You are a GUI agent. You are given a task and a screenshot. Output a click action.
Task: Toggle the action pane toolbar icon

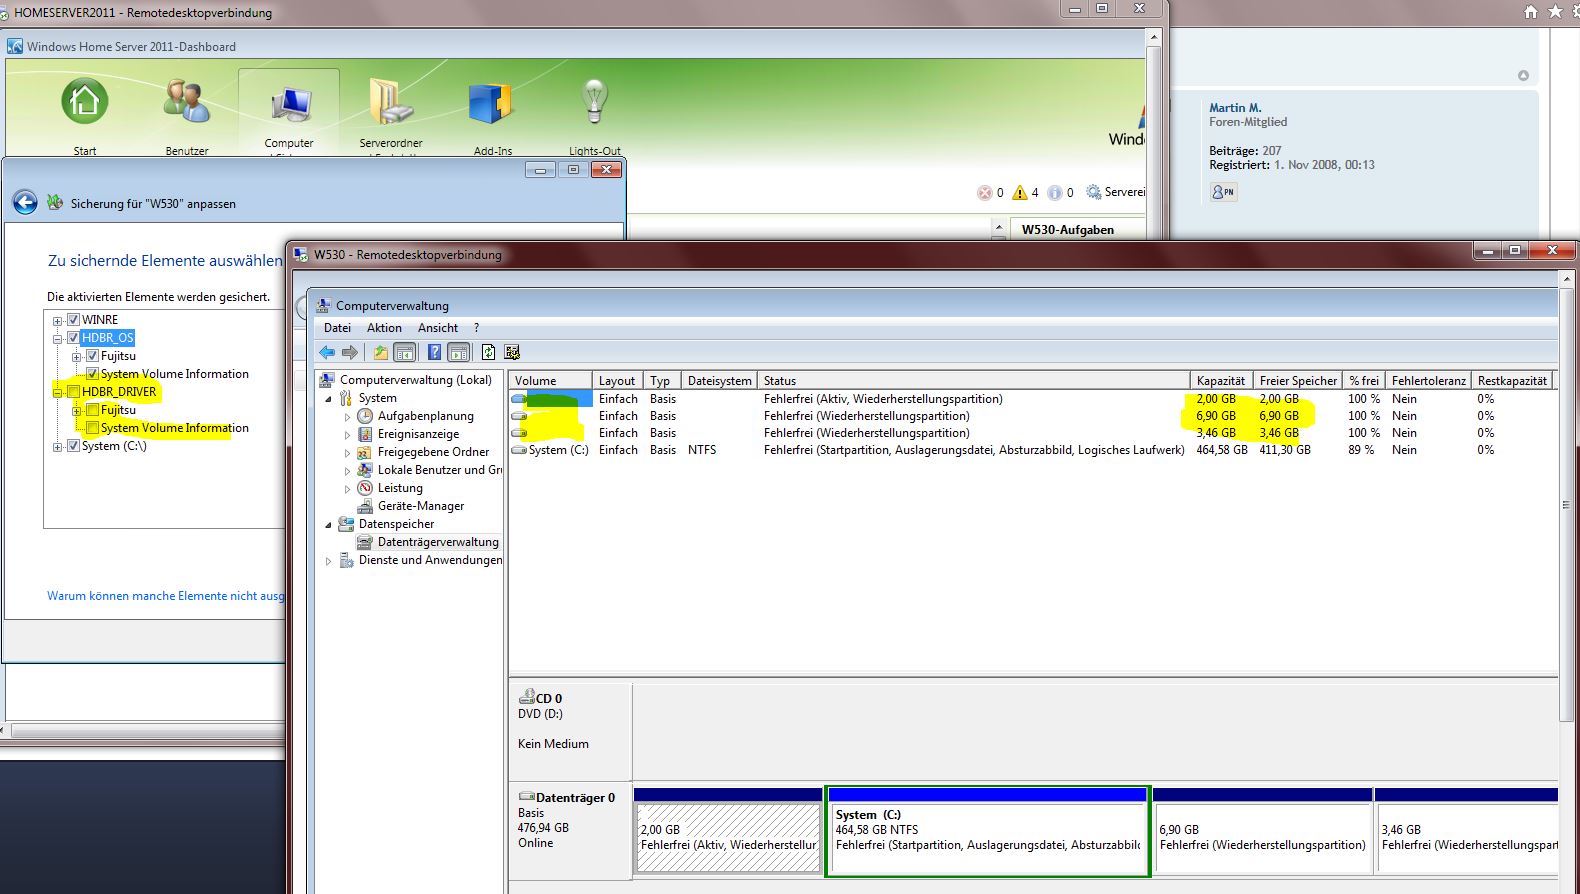pyautogui.click(x=459, y=352)
